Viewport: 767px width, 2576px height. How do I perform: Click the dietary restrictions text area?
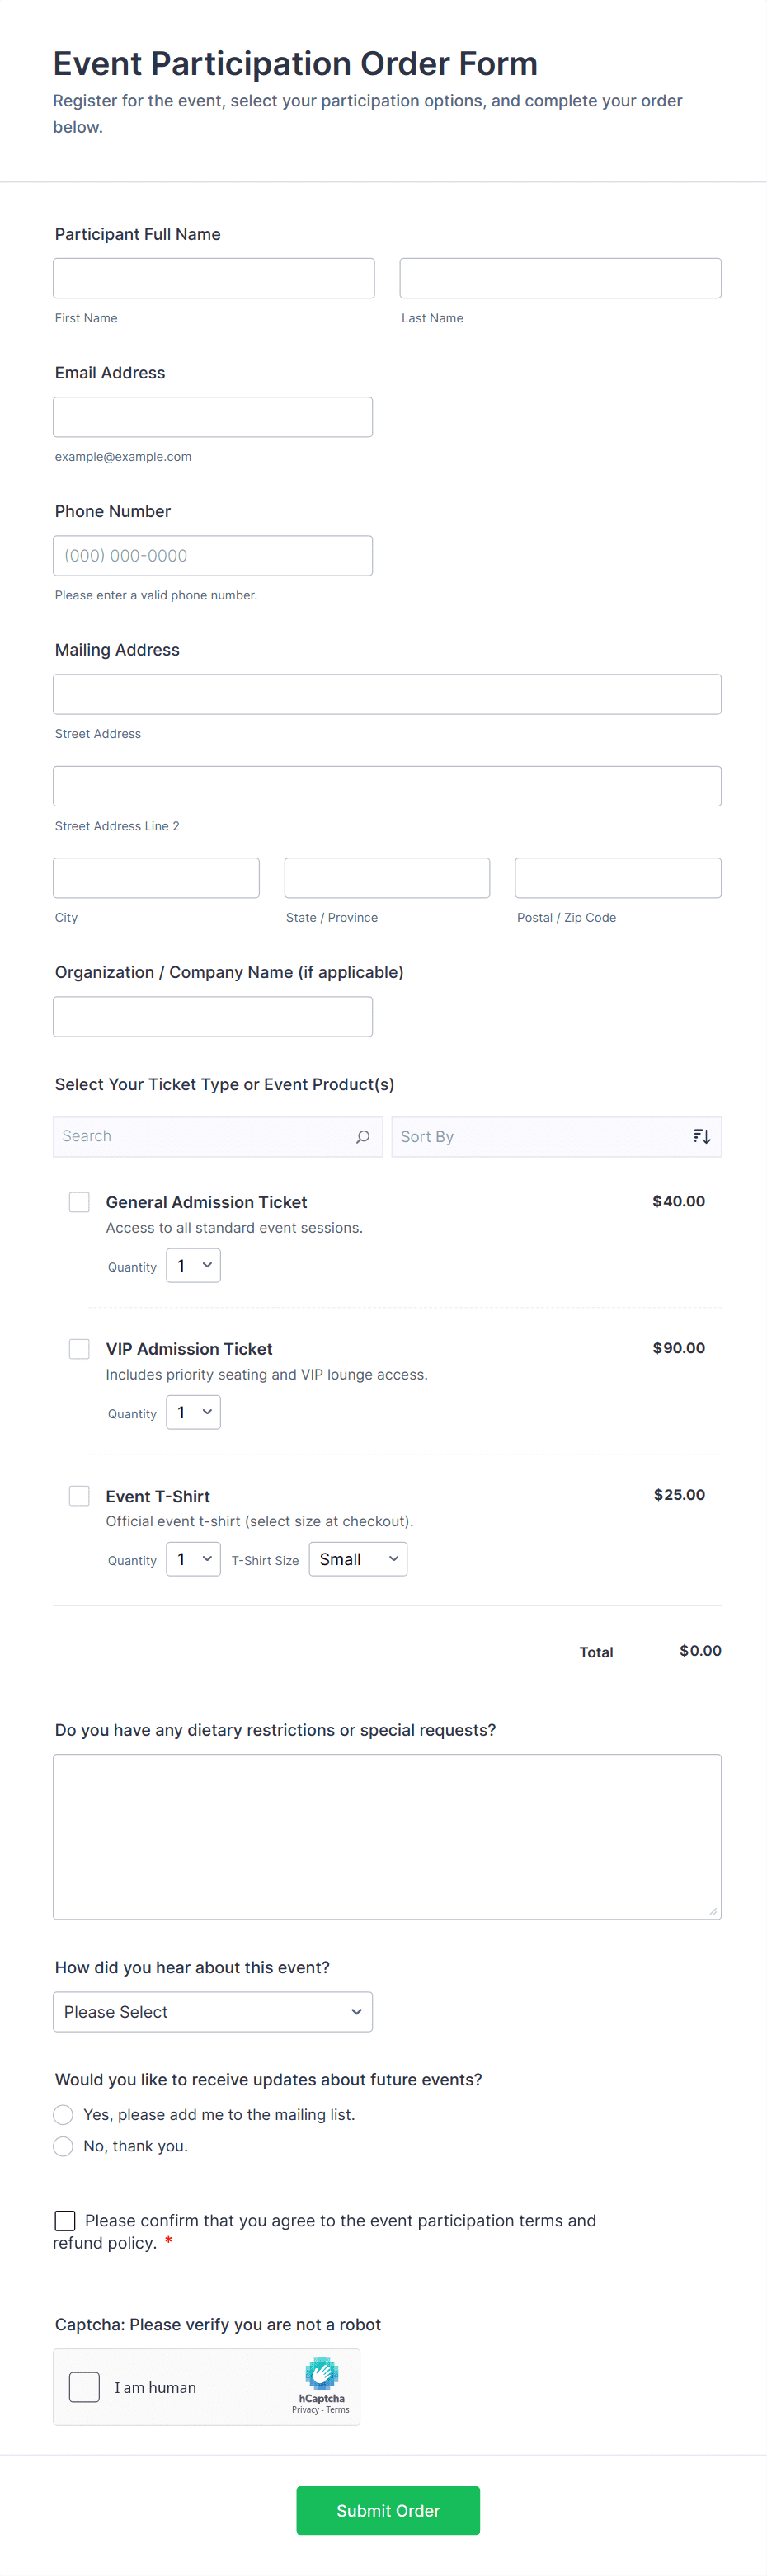(386, 1836)
